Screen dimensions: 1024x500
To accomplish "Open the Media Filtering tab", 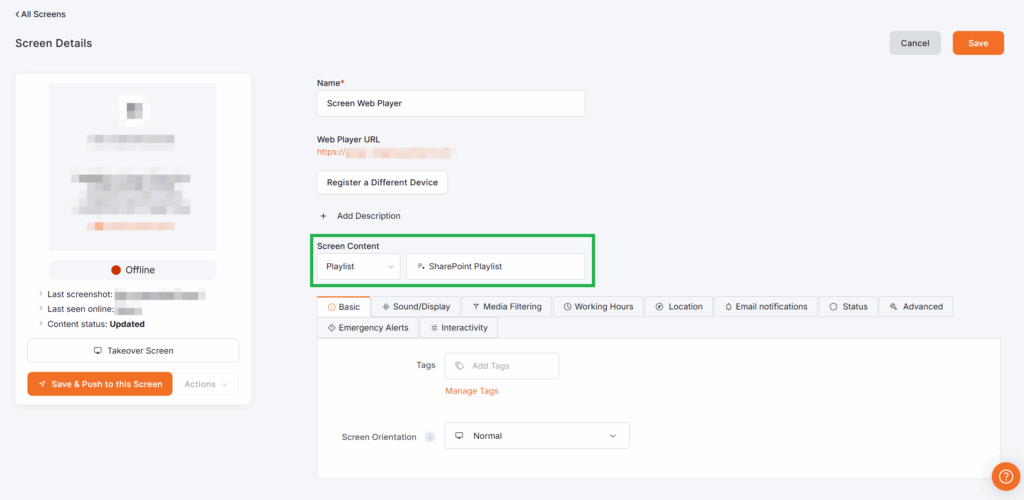I will [x=507, y=306].
